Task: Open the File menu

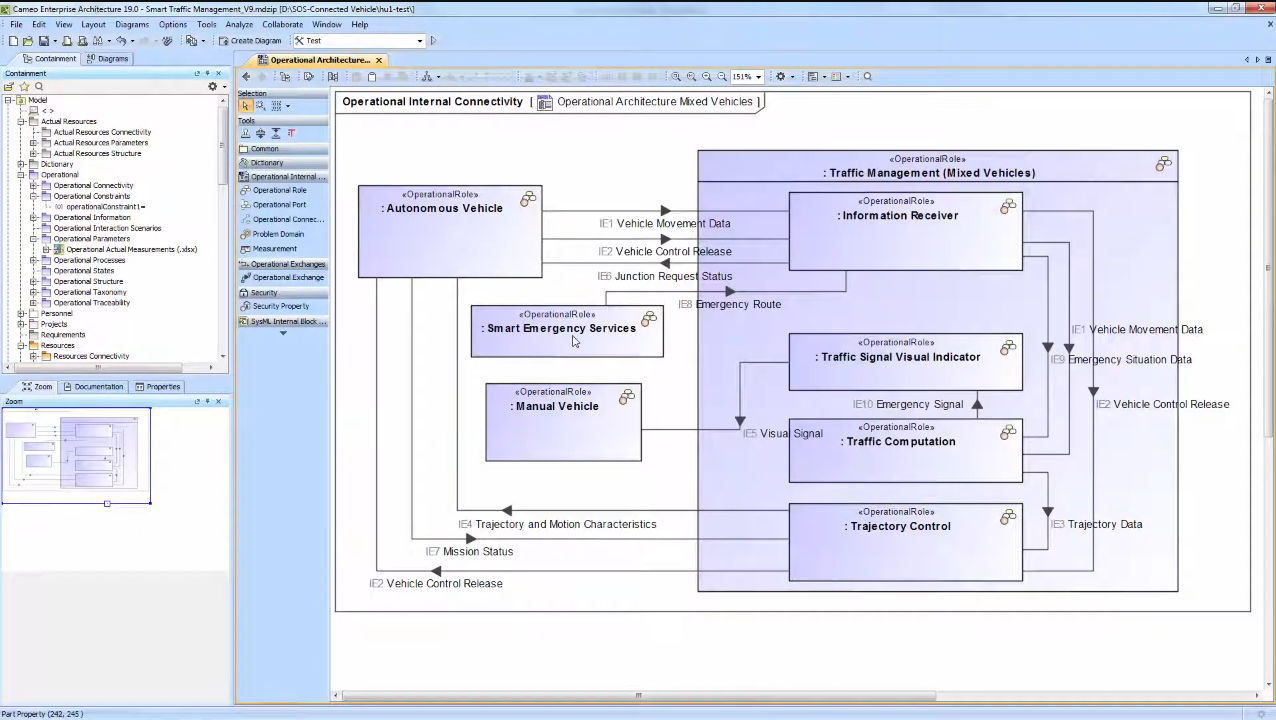Action: click(x=16, y=24)
